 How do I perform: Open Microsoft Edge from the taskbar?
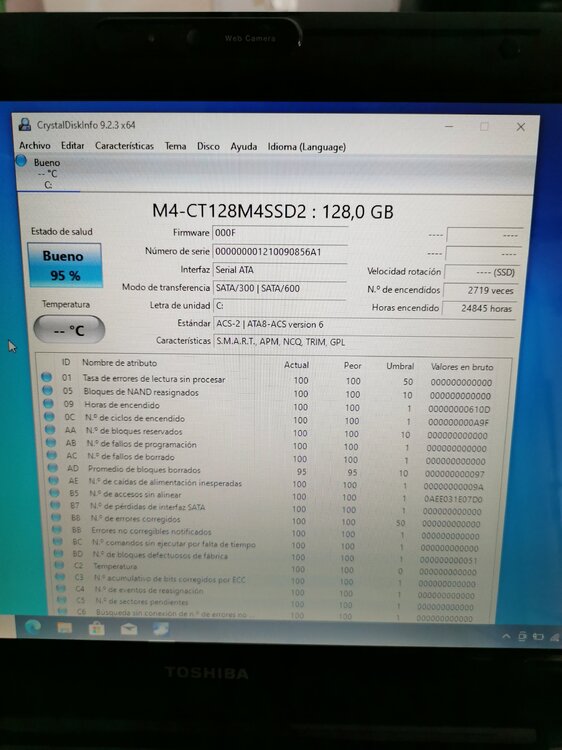click(33, 626)
